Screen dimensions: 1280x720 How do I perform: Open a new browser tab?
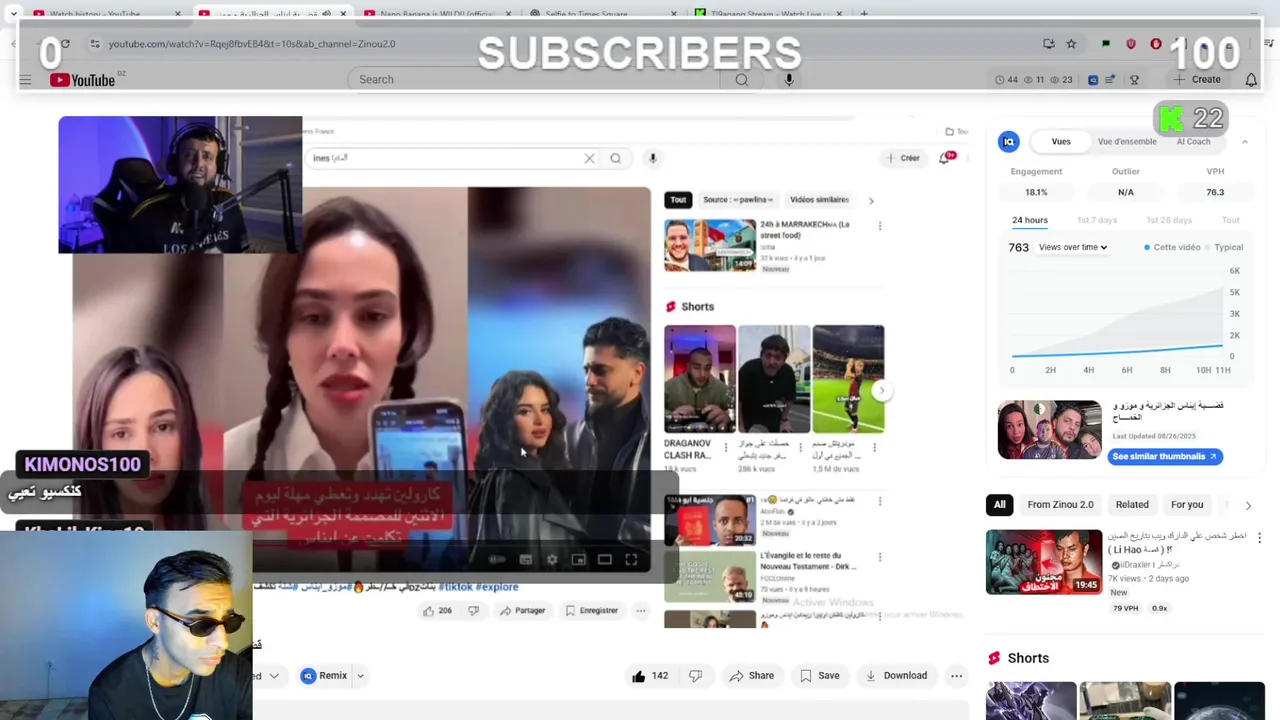[864, 14]
